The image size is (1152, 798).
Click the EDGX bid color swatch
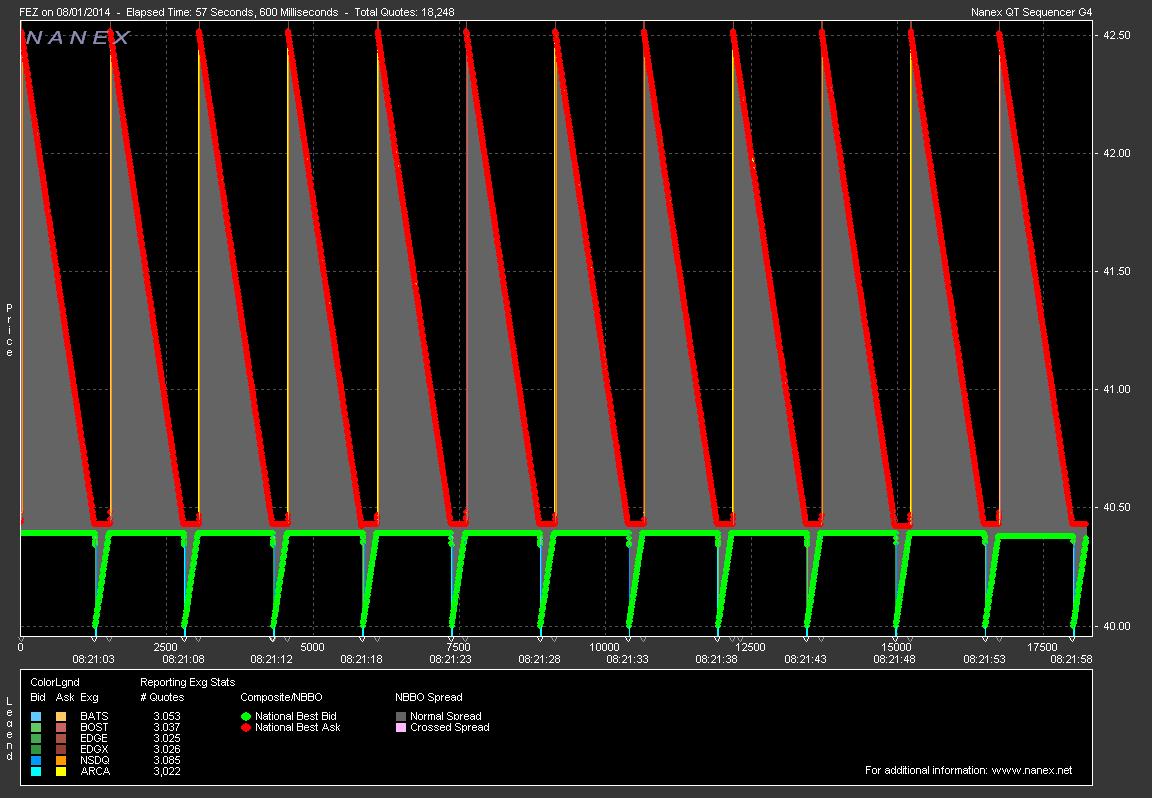[36, 750]
